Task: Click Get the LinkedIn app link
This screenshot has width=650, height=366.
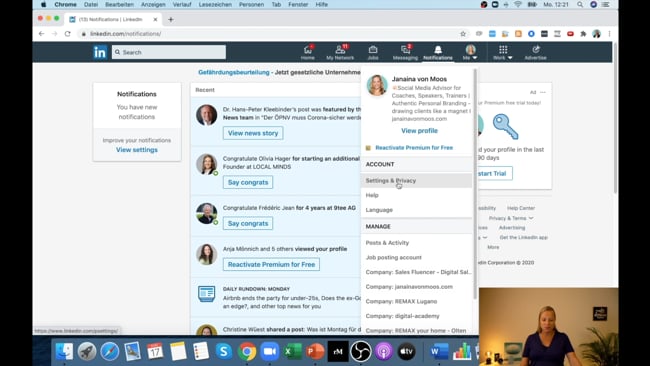Action: pyautogui.click(x=524, y=238)
